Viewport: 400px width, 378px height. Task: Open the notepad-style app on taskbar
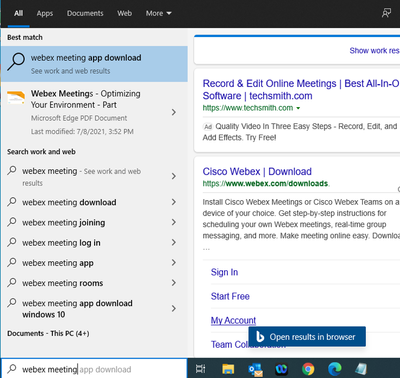361,369
